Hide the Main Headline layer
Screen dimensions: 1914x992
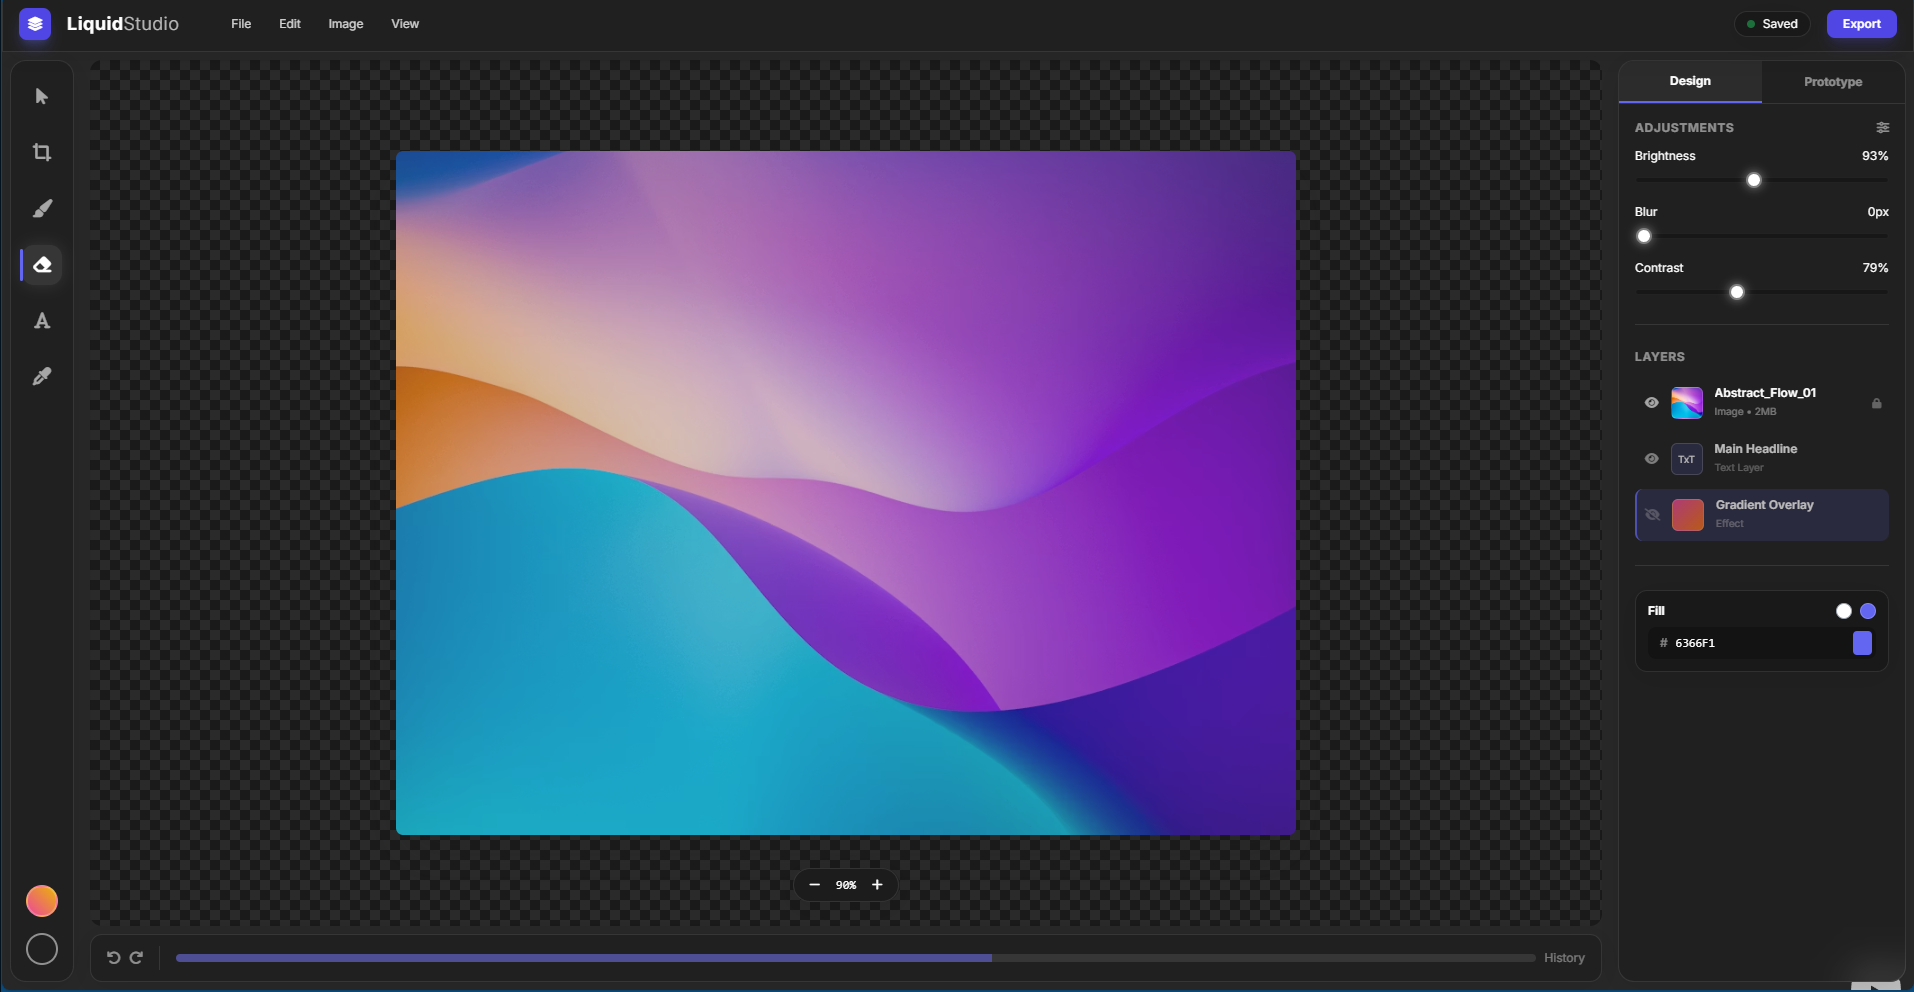1651,458
